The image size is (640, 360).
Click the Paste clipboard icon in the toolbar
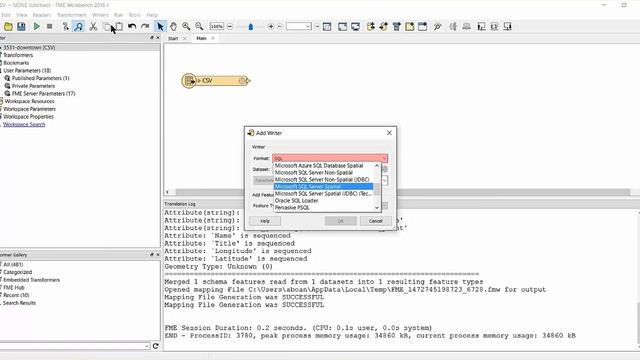(x=119, y=27)
